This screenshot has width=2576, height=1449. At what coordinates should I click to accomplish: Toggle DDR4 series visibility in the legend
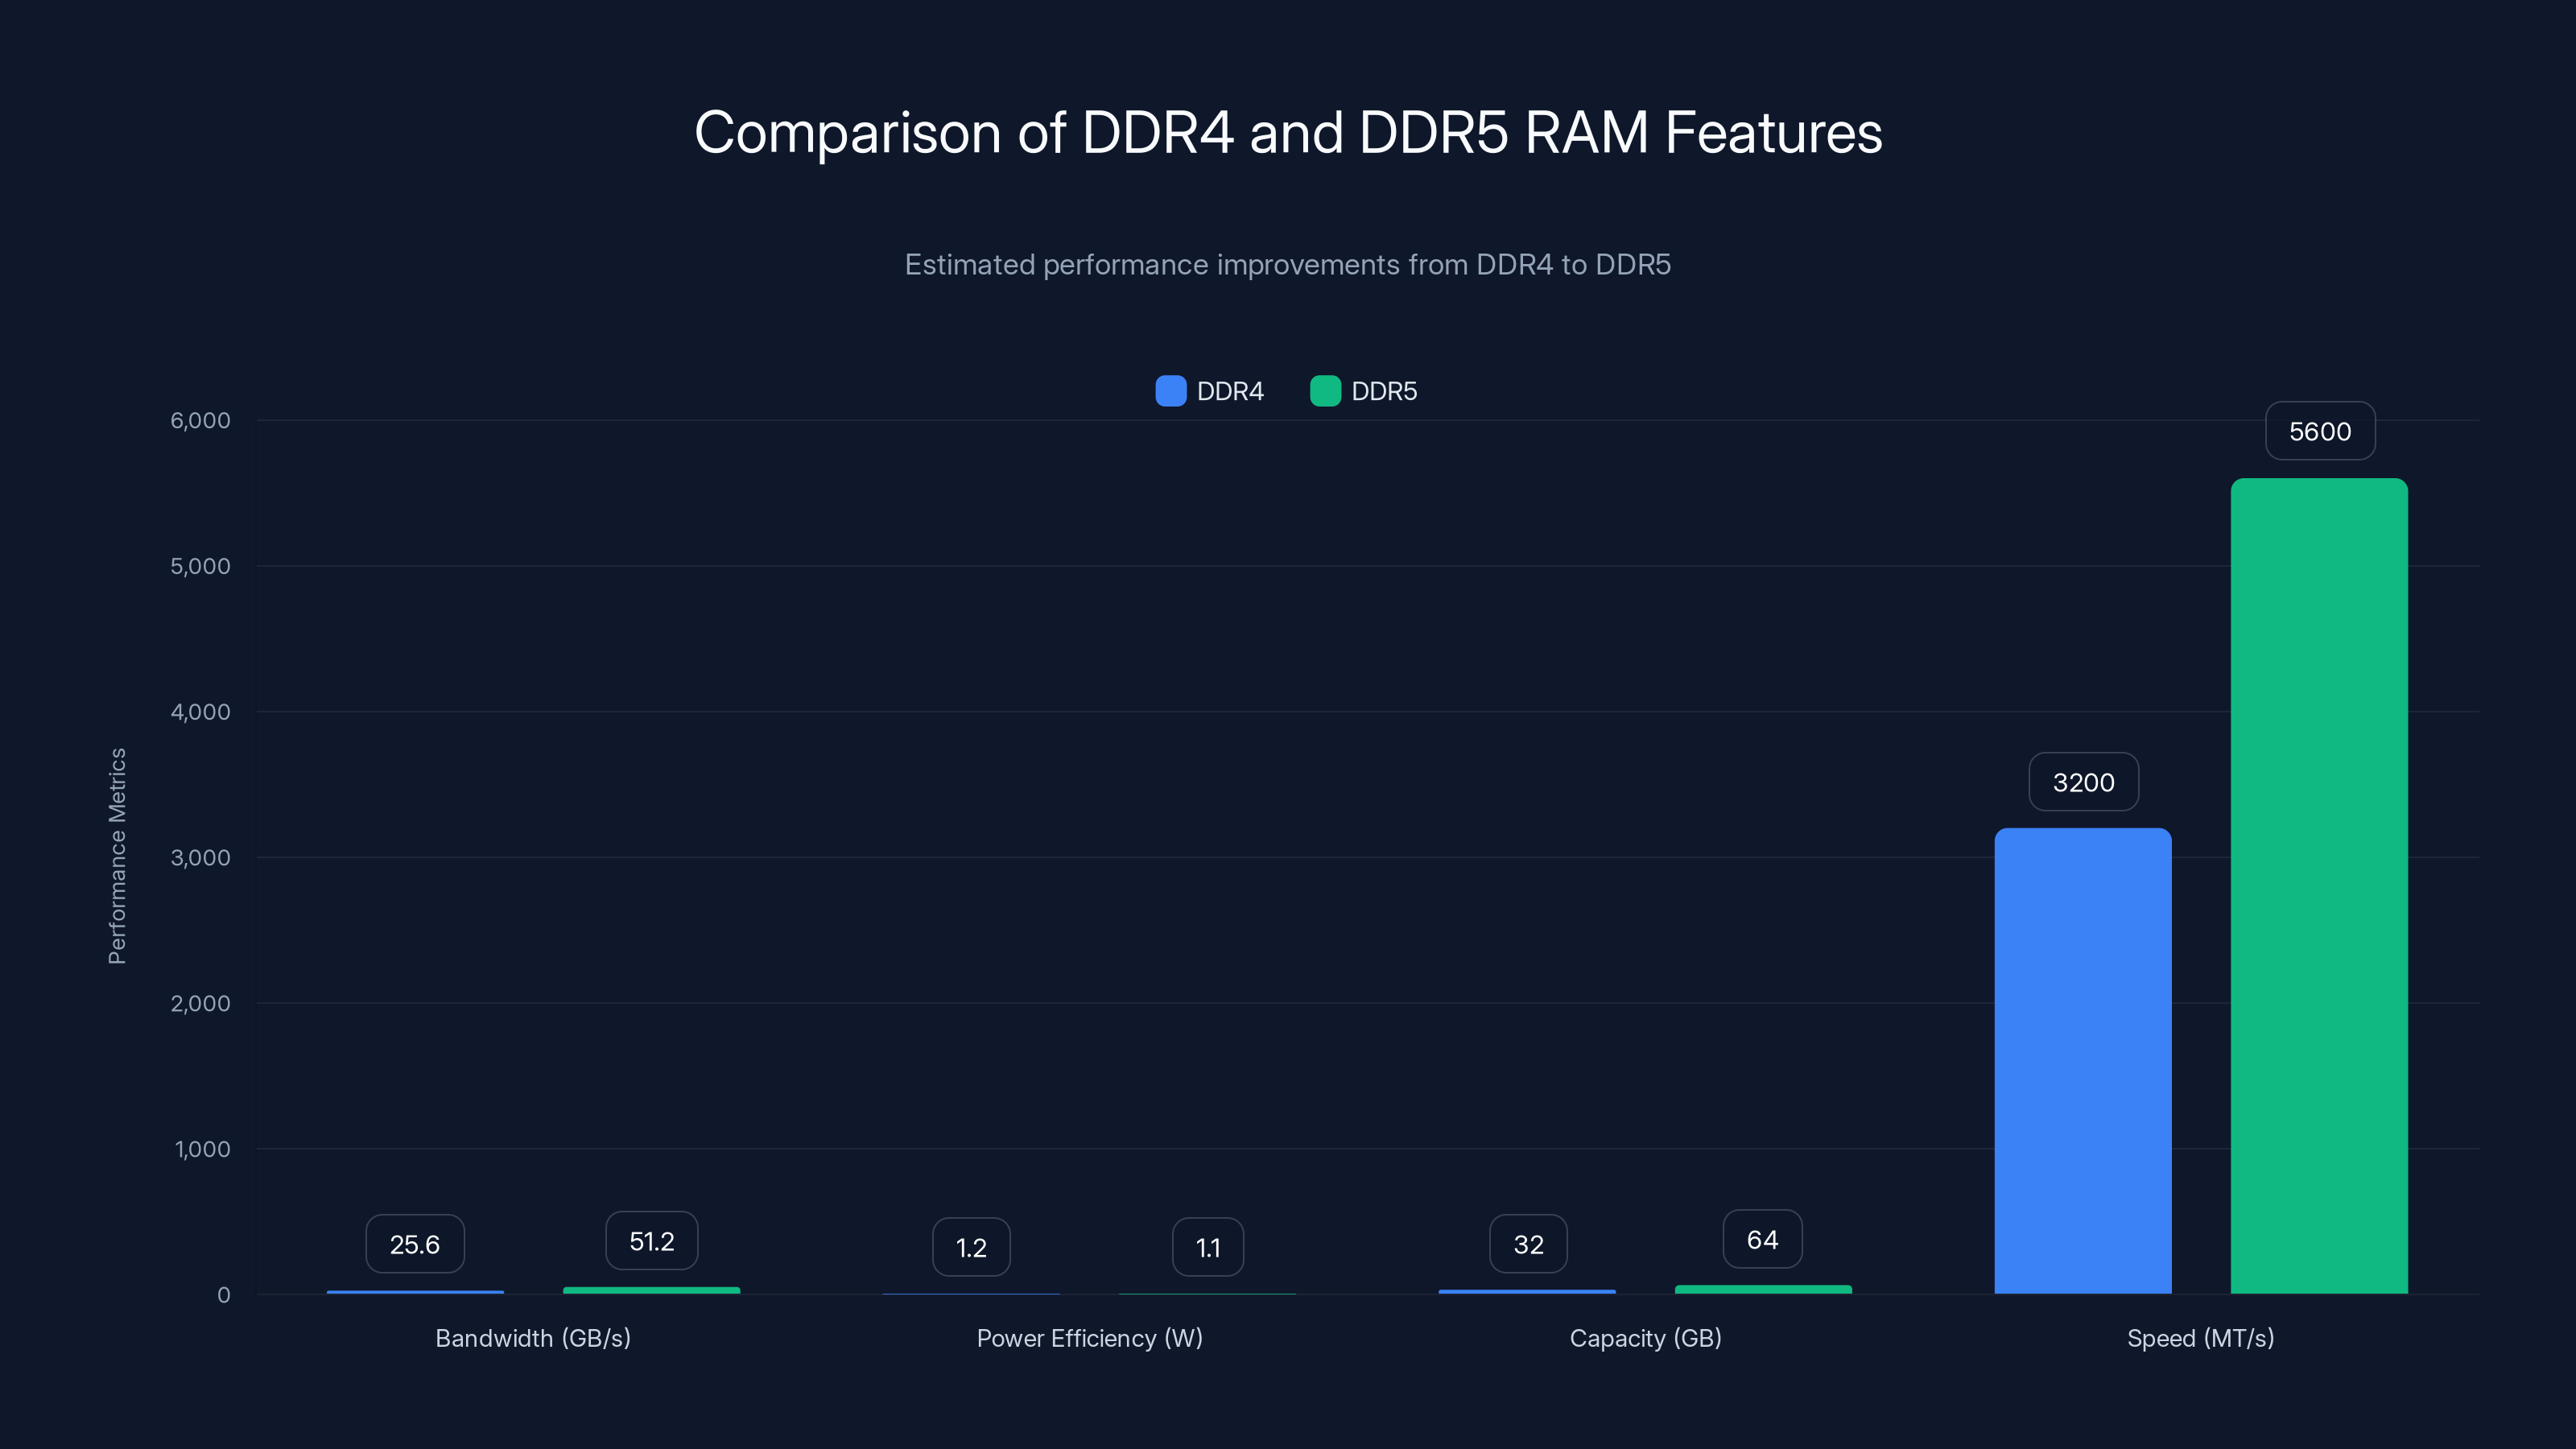coord(1229,391)
